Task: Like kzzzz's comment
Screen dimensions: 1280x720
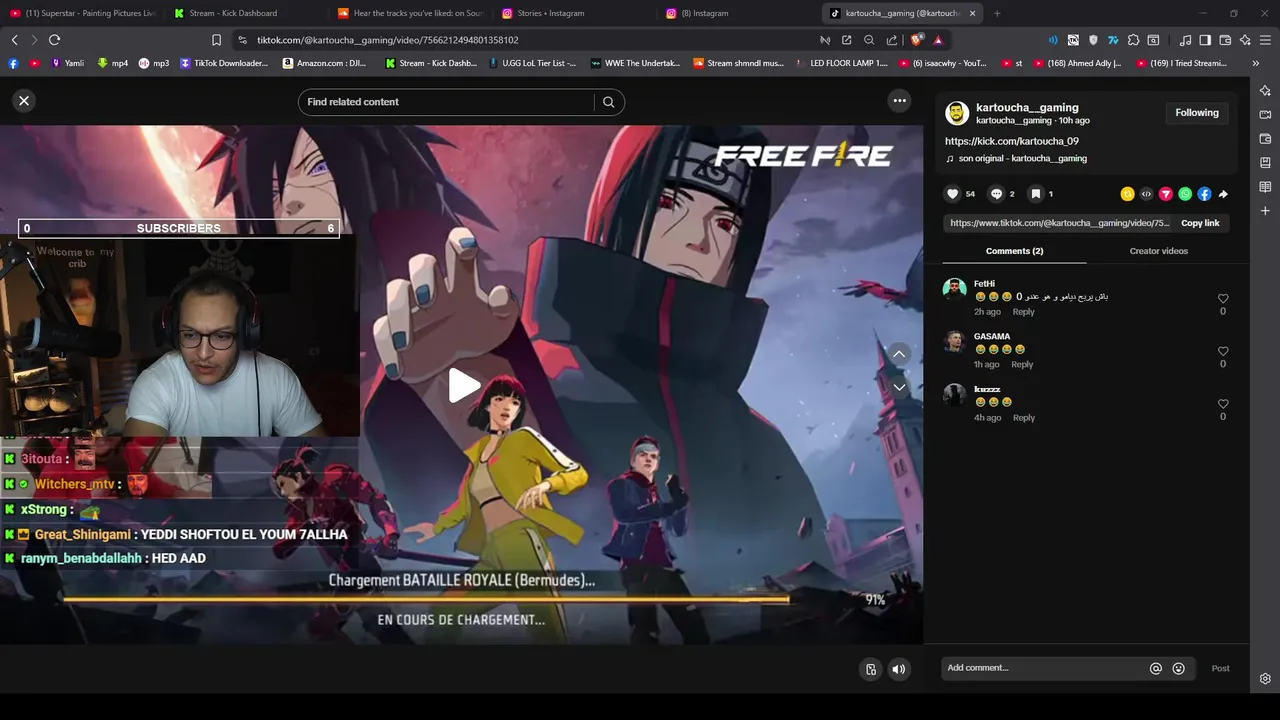Action: coord(1223,404)
